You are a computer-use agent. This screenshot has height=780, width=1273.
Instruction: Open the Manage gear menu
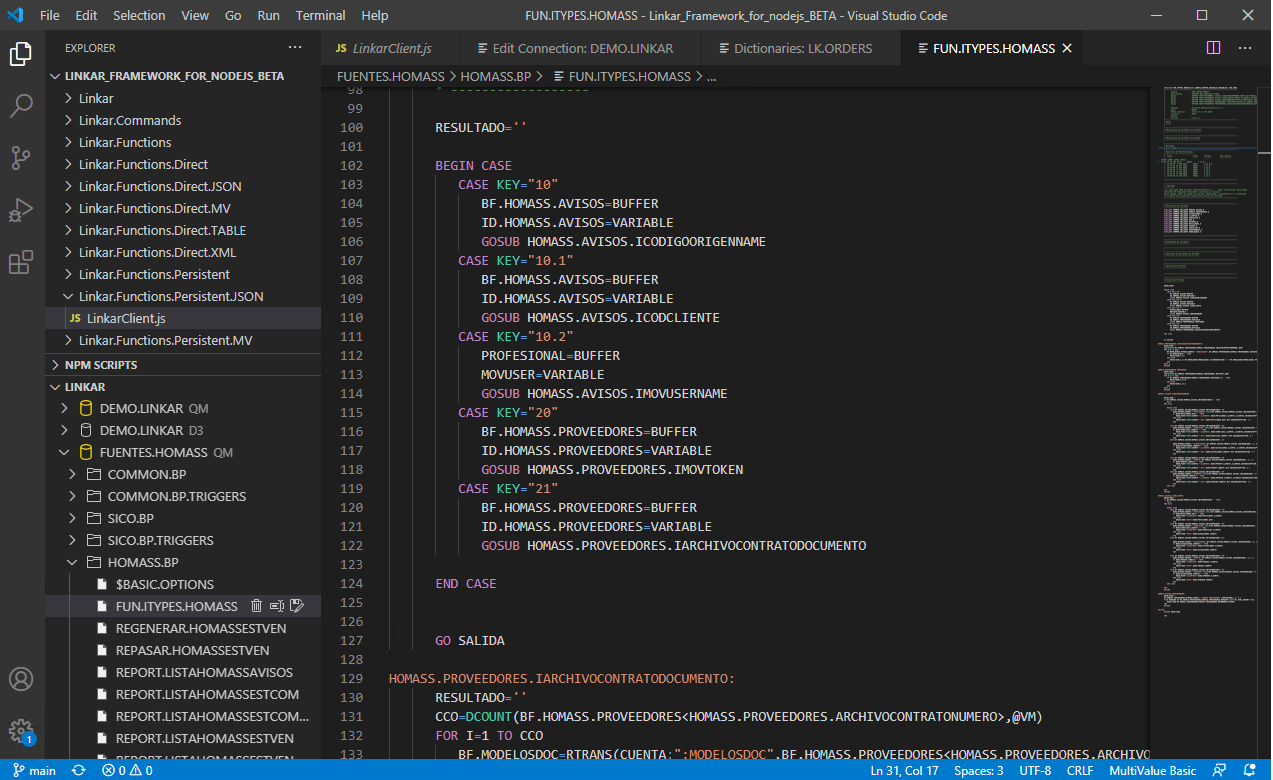coord(20,730)
